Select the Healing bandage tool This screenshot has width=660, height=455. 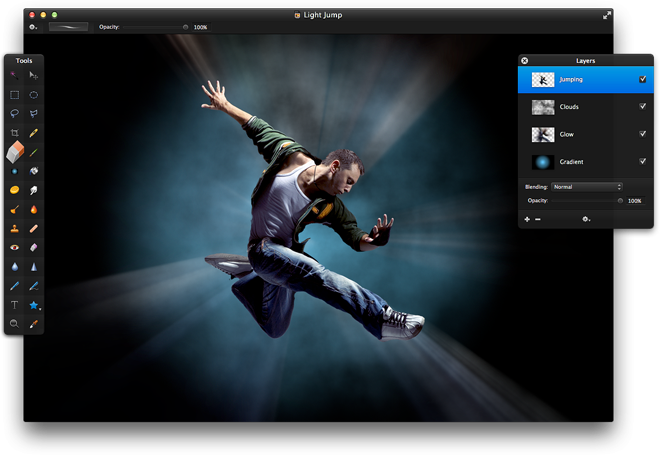[34, 229]
